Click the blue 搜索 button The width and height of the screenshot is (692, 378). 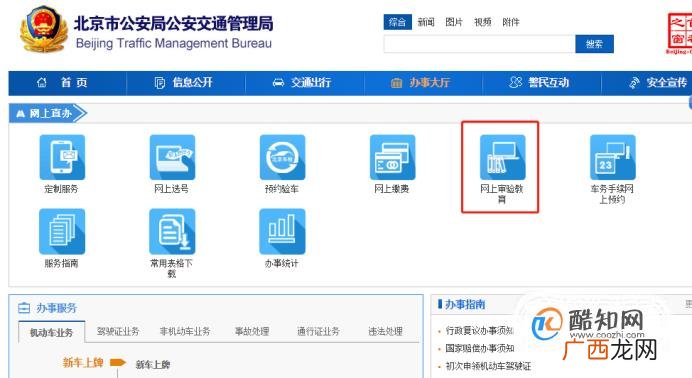click(594, 44)
